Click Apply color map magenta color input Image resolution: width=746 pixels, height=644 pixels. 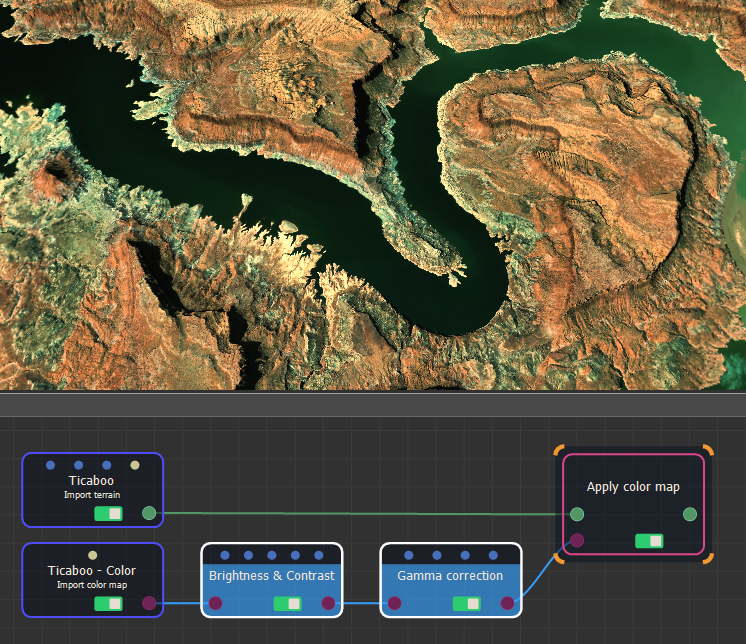tap(577, 541)
